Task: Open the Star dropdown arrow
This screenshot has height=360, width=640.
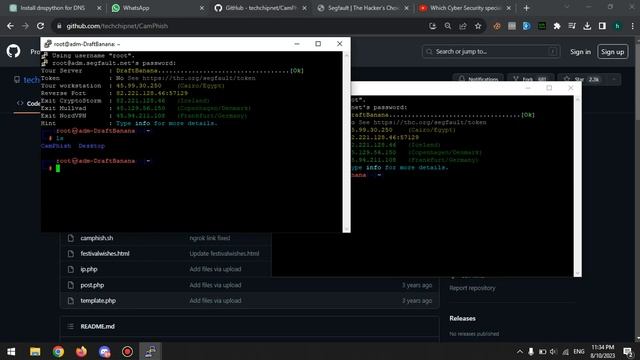Action: [x=613, y=79]
